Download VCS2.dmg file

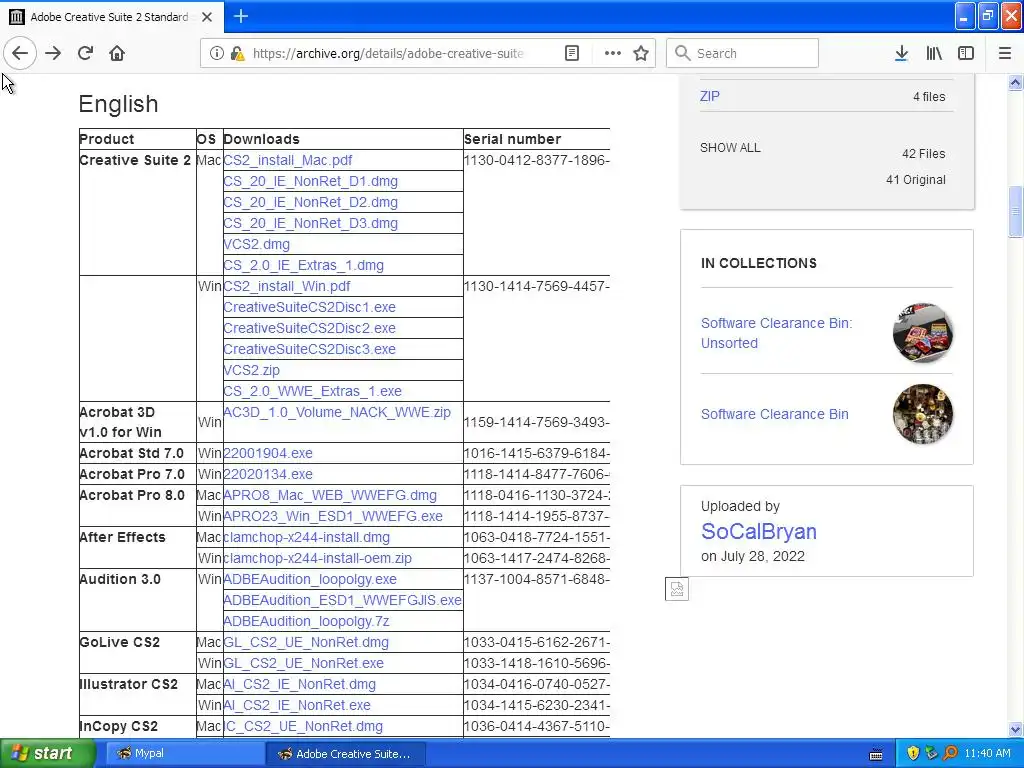tap(256, 244)
